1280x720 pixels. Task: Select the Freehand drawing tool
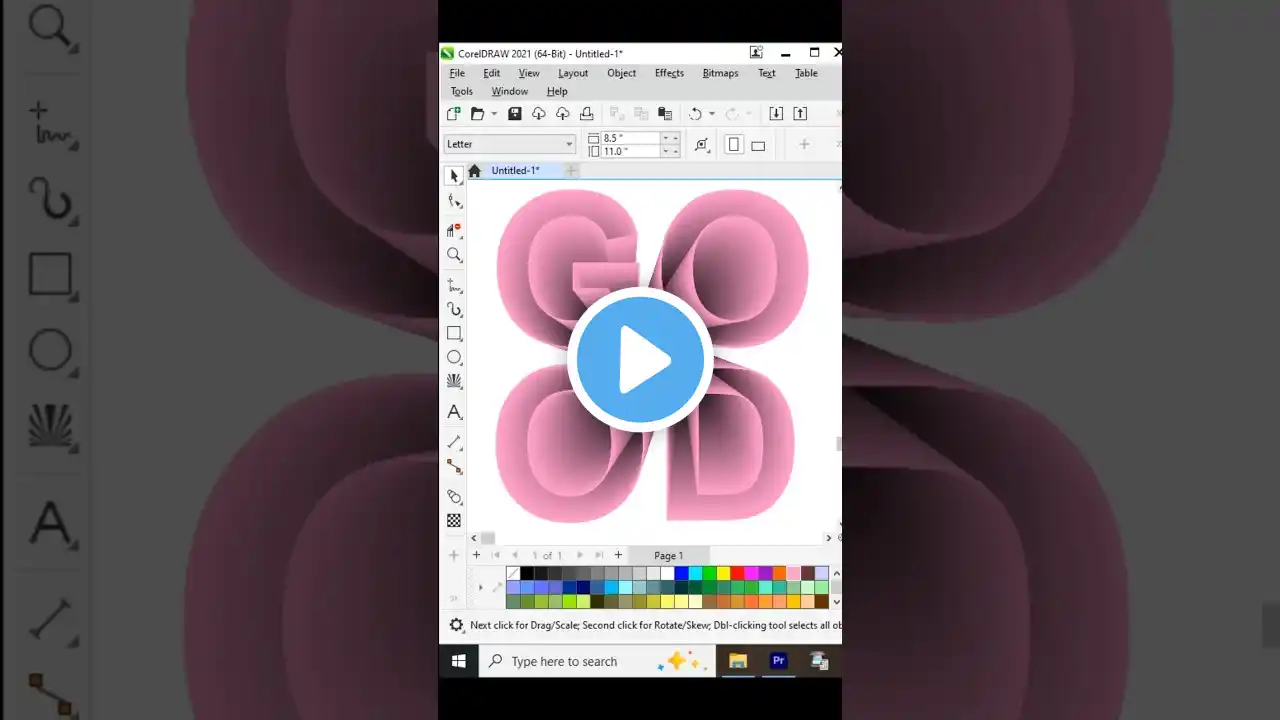tap(454, 285)
